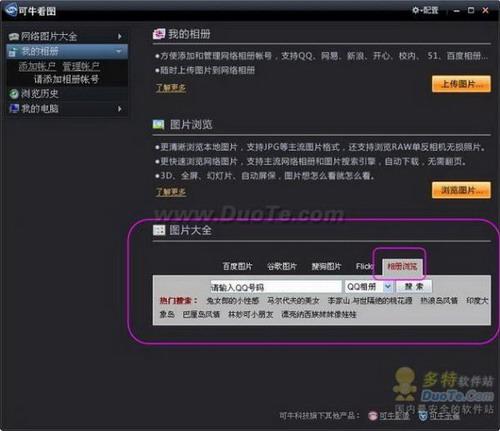Click the 网络图片大全 sidebar icon

tap(14, 36)
